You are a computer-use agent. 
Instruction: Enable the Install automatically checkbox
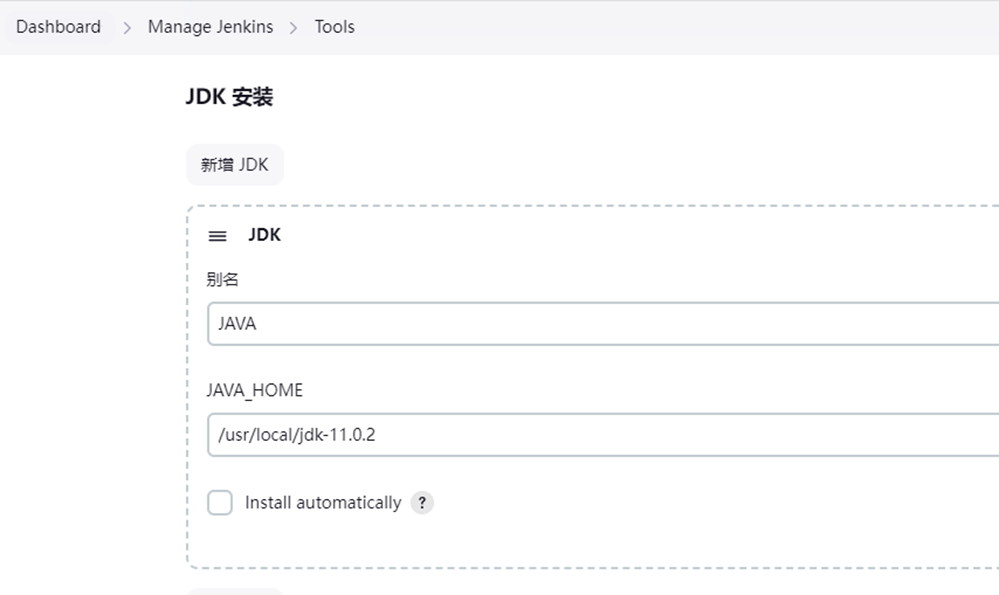pos(220,503)
